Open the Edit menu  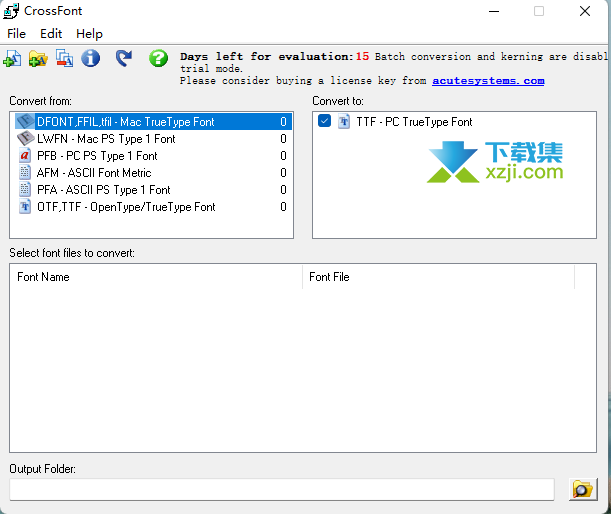tap(51, 34)
